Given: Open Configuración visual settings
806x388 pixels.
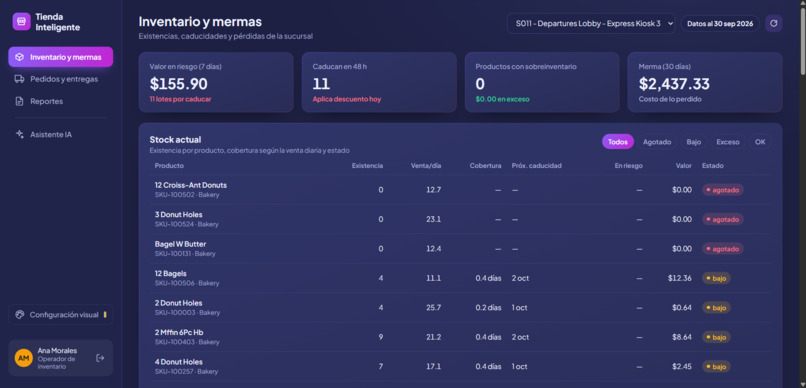Looking at the screenshot, I should point(61,315).
